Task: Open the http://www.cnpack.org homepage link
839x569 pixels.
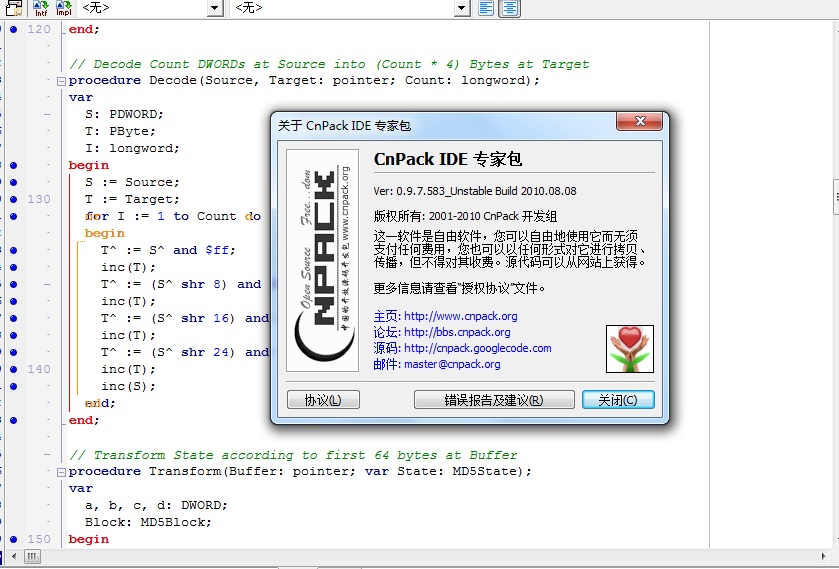Action: (461, 316)
